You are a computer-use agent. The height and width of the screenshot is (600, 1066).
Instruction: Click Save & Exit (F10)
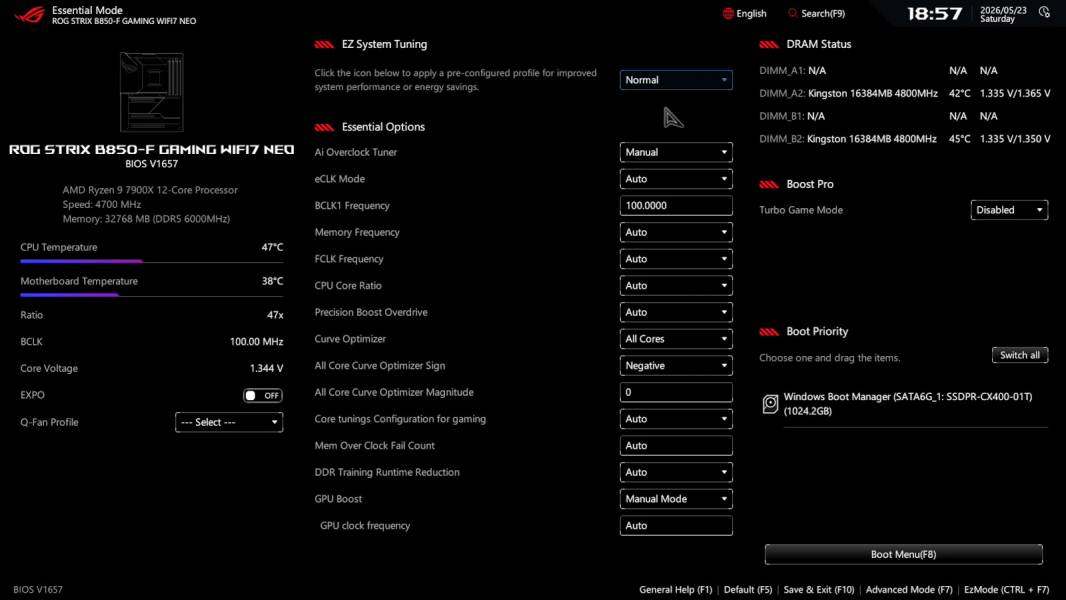(819, 590)
